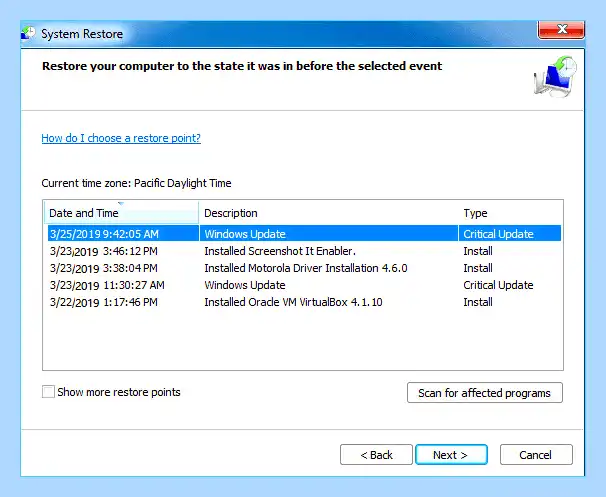Click 'Installed Oracle VM VirtualBox 4.1.10' description
The width and height of the screenshot is (606, 497).
pos(293,302)
